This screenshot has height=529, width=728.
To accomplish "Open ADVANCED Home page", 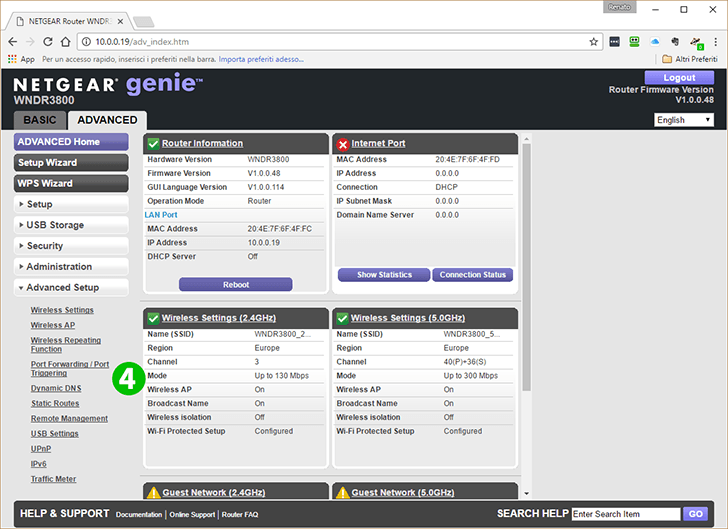I will (x=71, y=142).
